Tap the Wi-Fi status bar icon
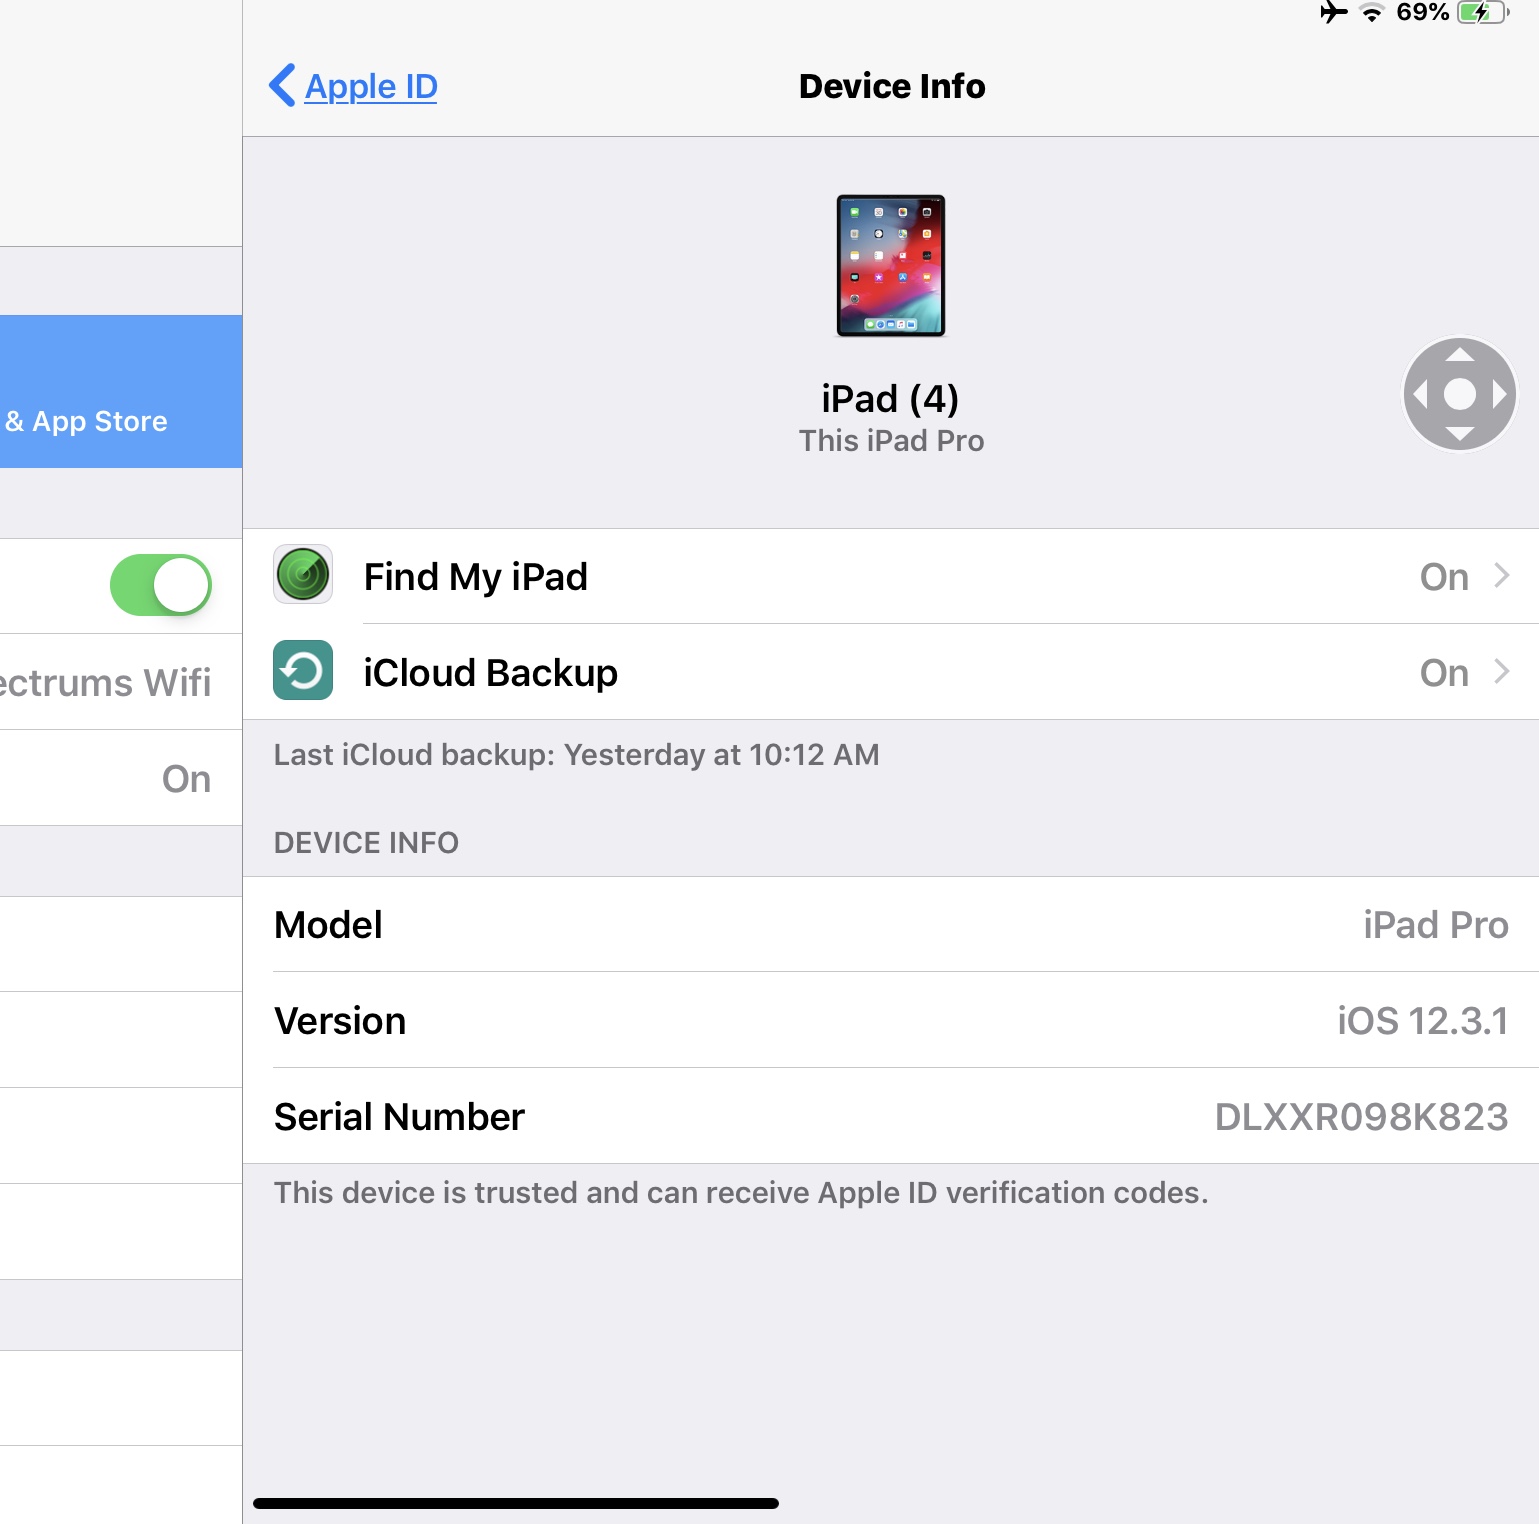The height and width of the screenshot is (1524, 1539). (1372, 13)
